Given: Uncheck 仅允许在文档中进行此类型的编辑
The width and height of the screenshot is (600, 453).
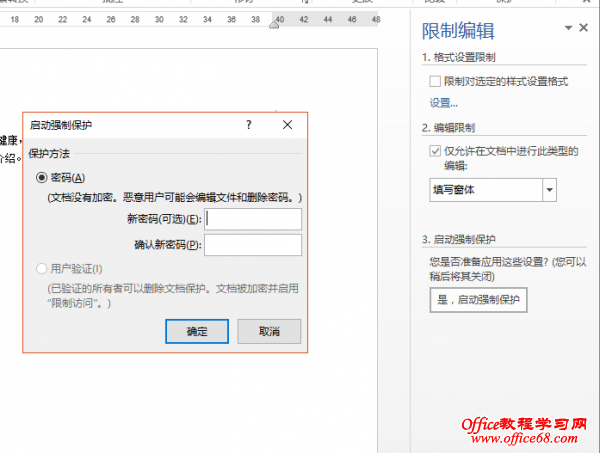Looking at the screenshot, I should click(435, 151).
